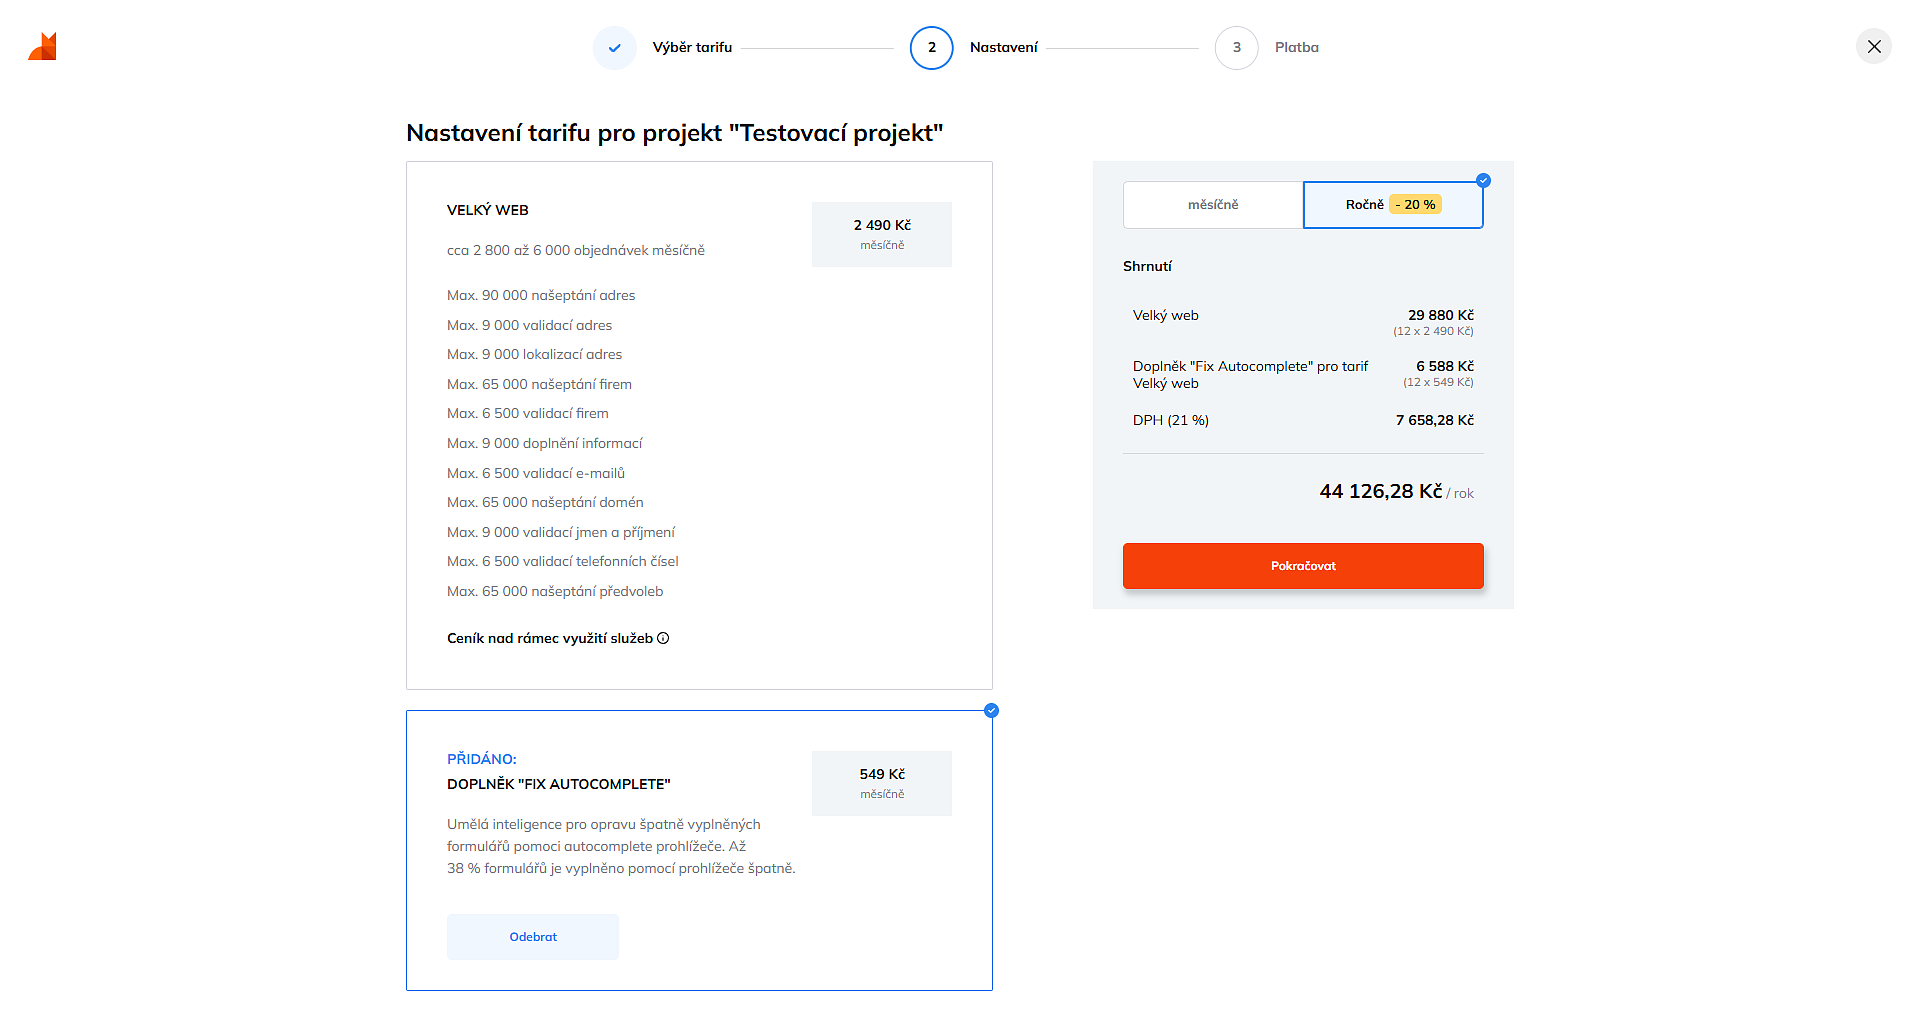
Task: Click the -20 % discount badge
Action: (1415, 205)
